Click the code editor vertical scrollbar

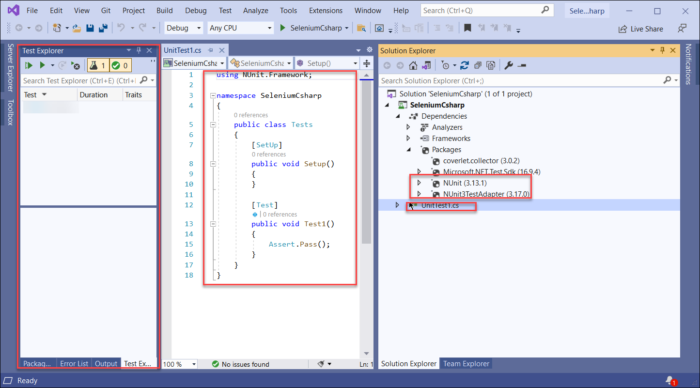pos(367,161)
